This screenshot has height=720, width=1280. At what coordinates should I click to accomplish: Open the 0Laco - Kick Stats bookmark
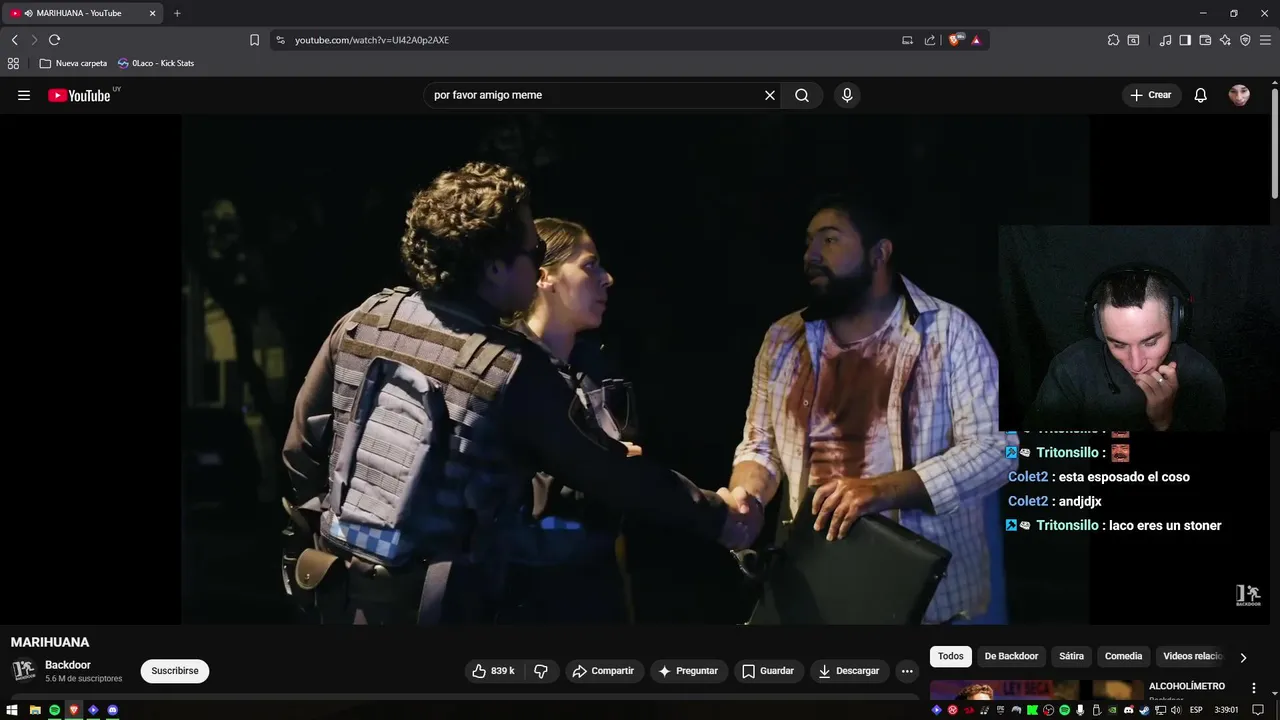point(156,63)
